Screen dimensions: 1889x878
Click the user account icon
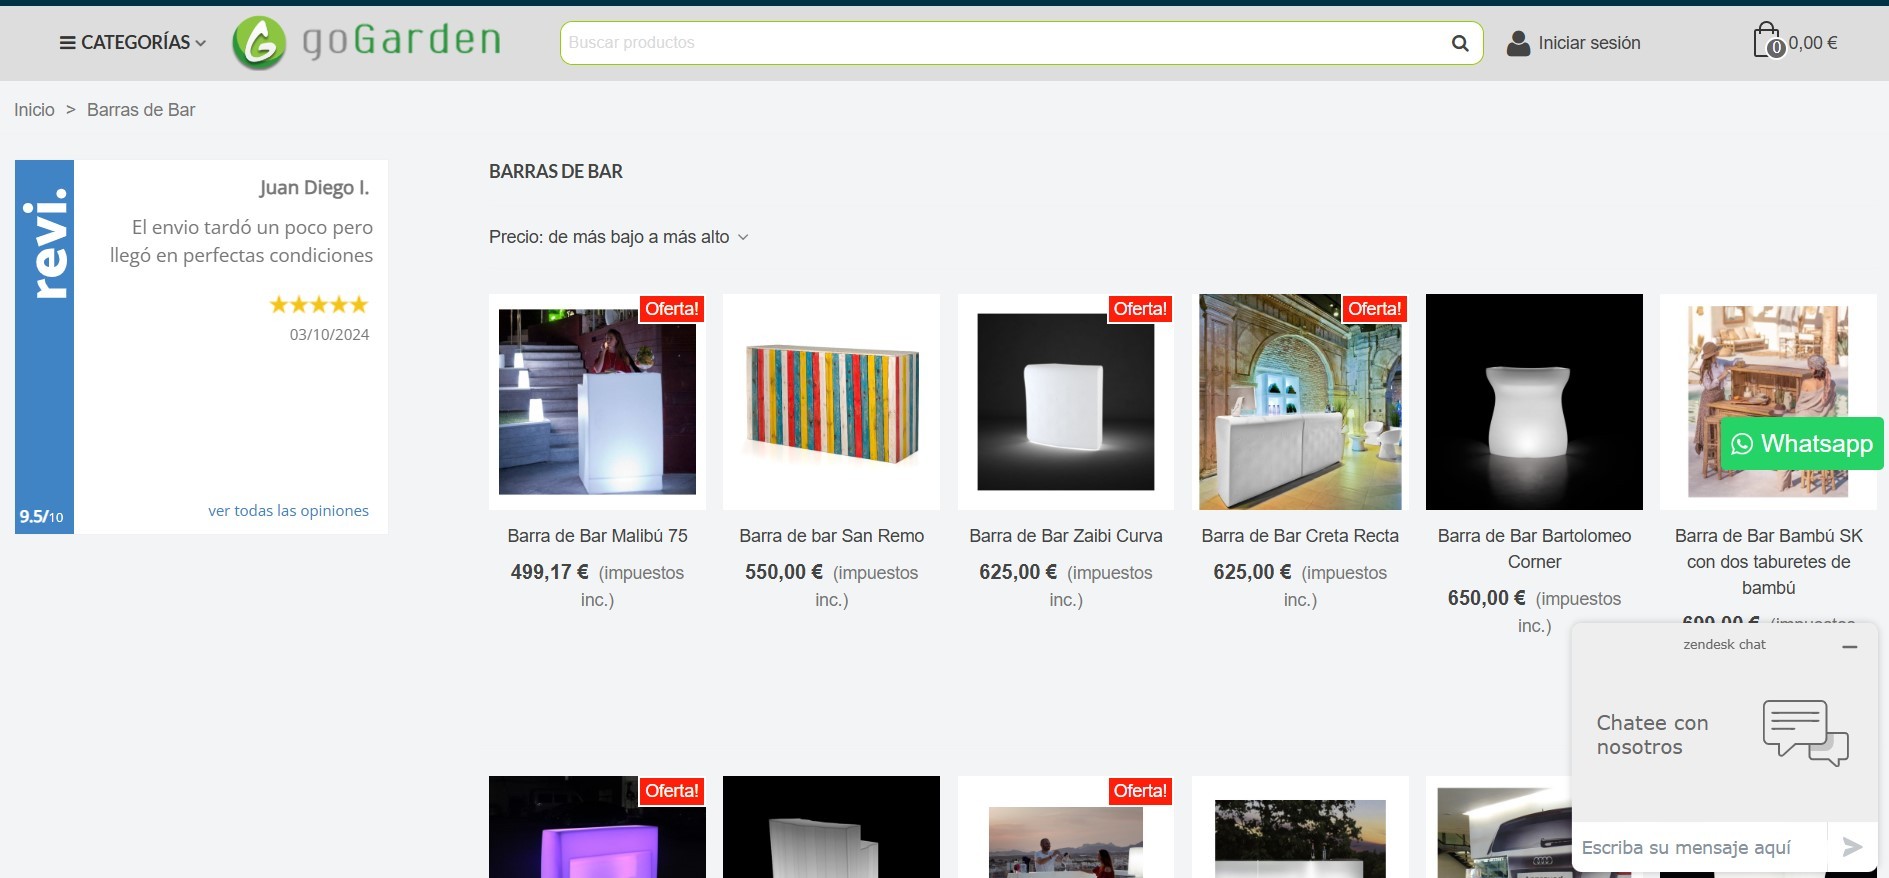coord(1518,43)
